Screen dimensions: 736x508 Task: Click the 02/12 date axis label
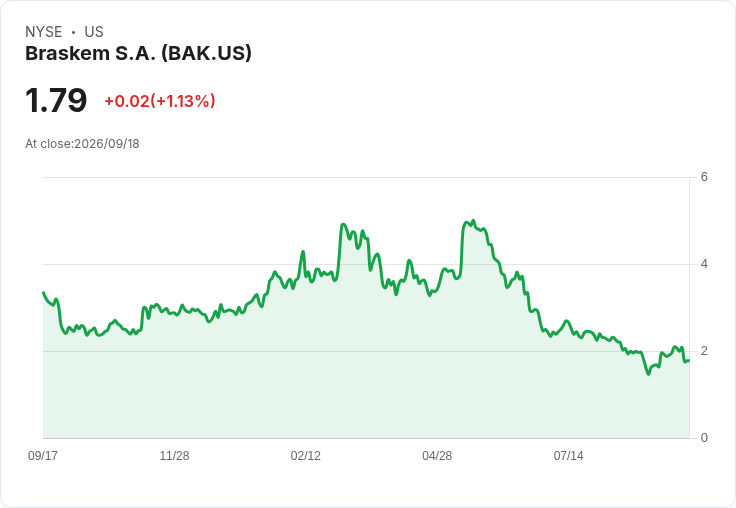click(x=306, y=456)
